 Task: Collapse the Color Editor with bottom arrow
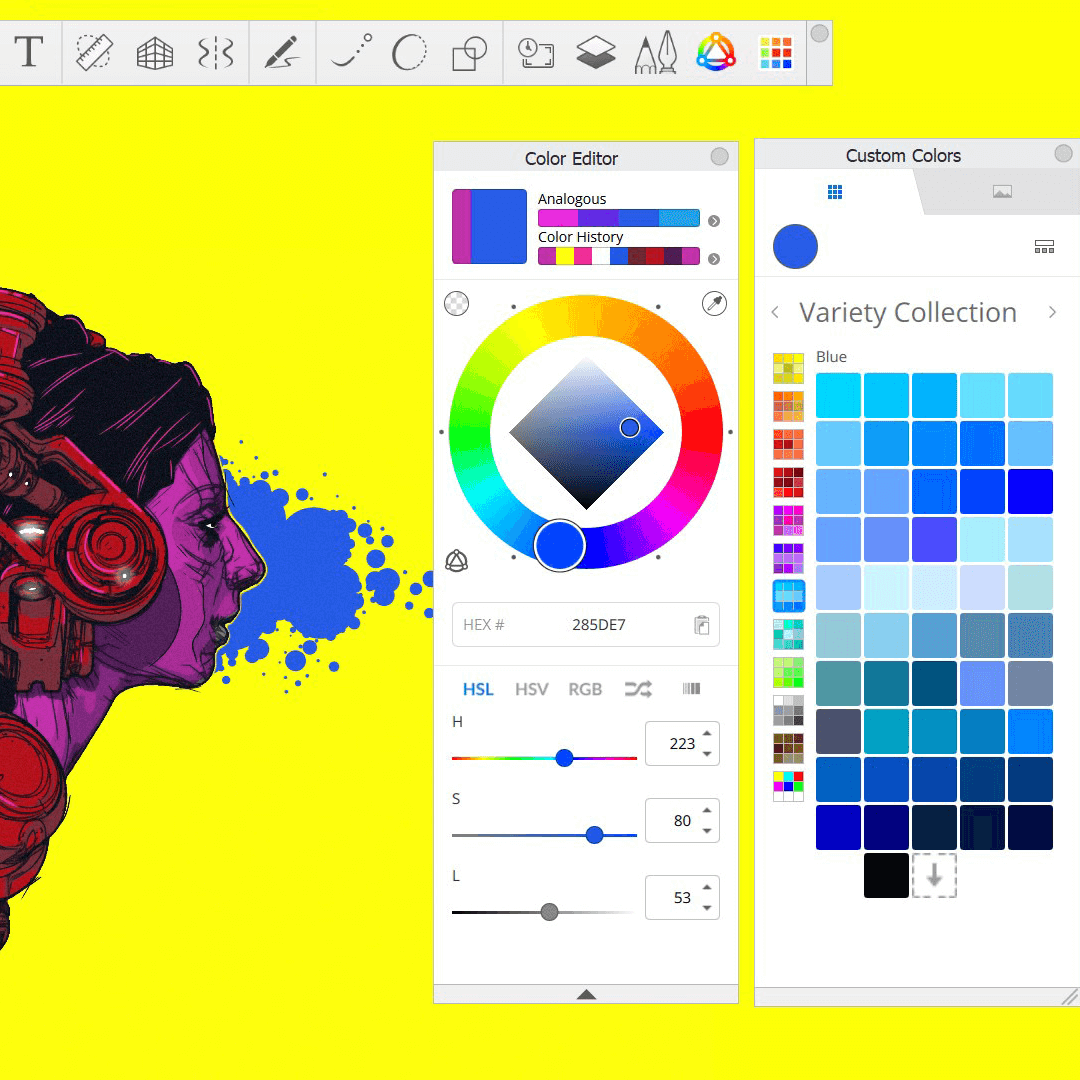(586, 994)
